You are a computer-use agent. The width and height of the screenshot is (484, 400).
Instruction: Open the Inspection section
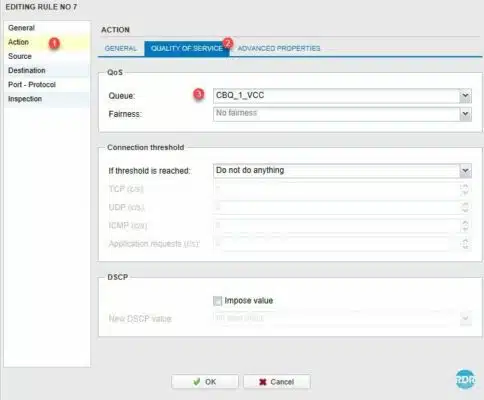pyautogui.click(x=47, y=99)
